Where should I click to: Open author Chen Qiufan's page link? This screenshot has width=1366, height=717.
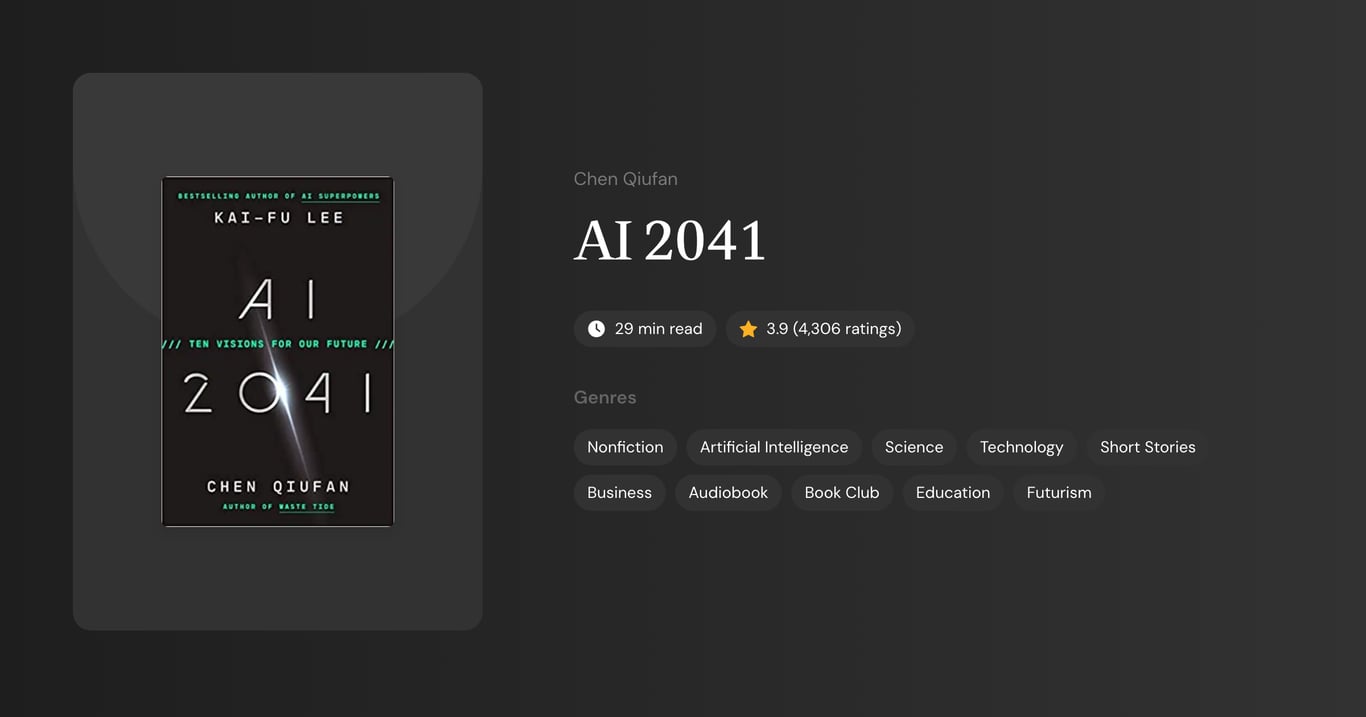coord(625,179)
